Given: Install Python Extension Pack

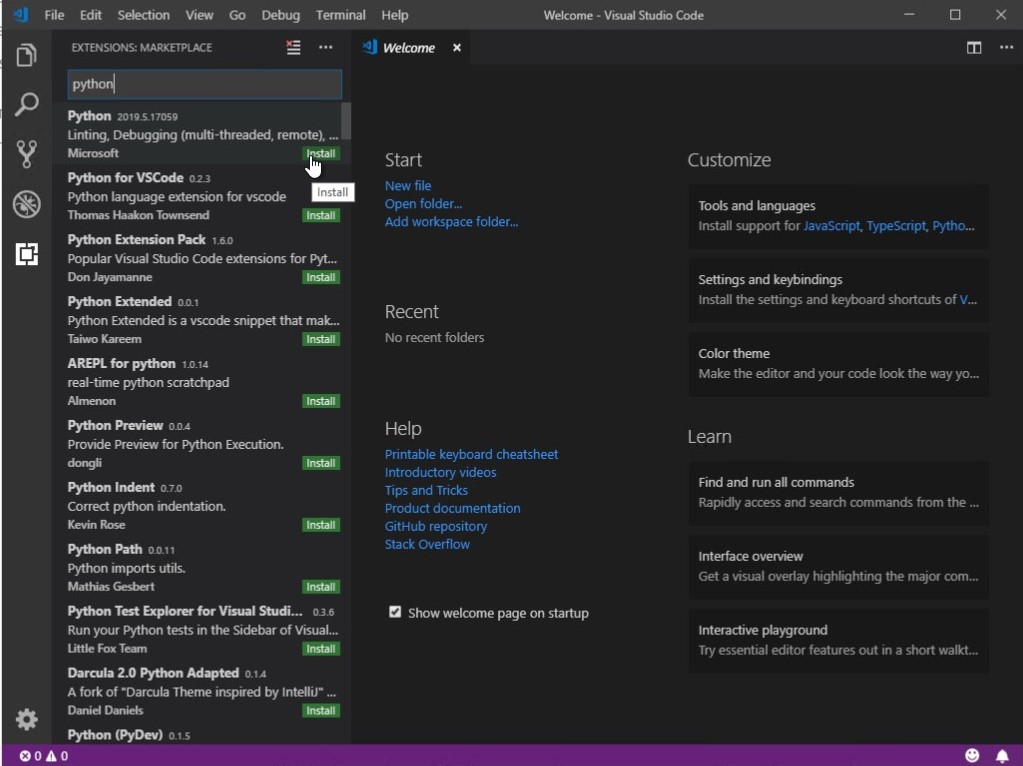Looking at the screenshot, I should pyautogui.click(x=321, y=277).
